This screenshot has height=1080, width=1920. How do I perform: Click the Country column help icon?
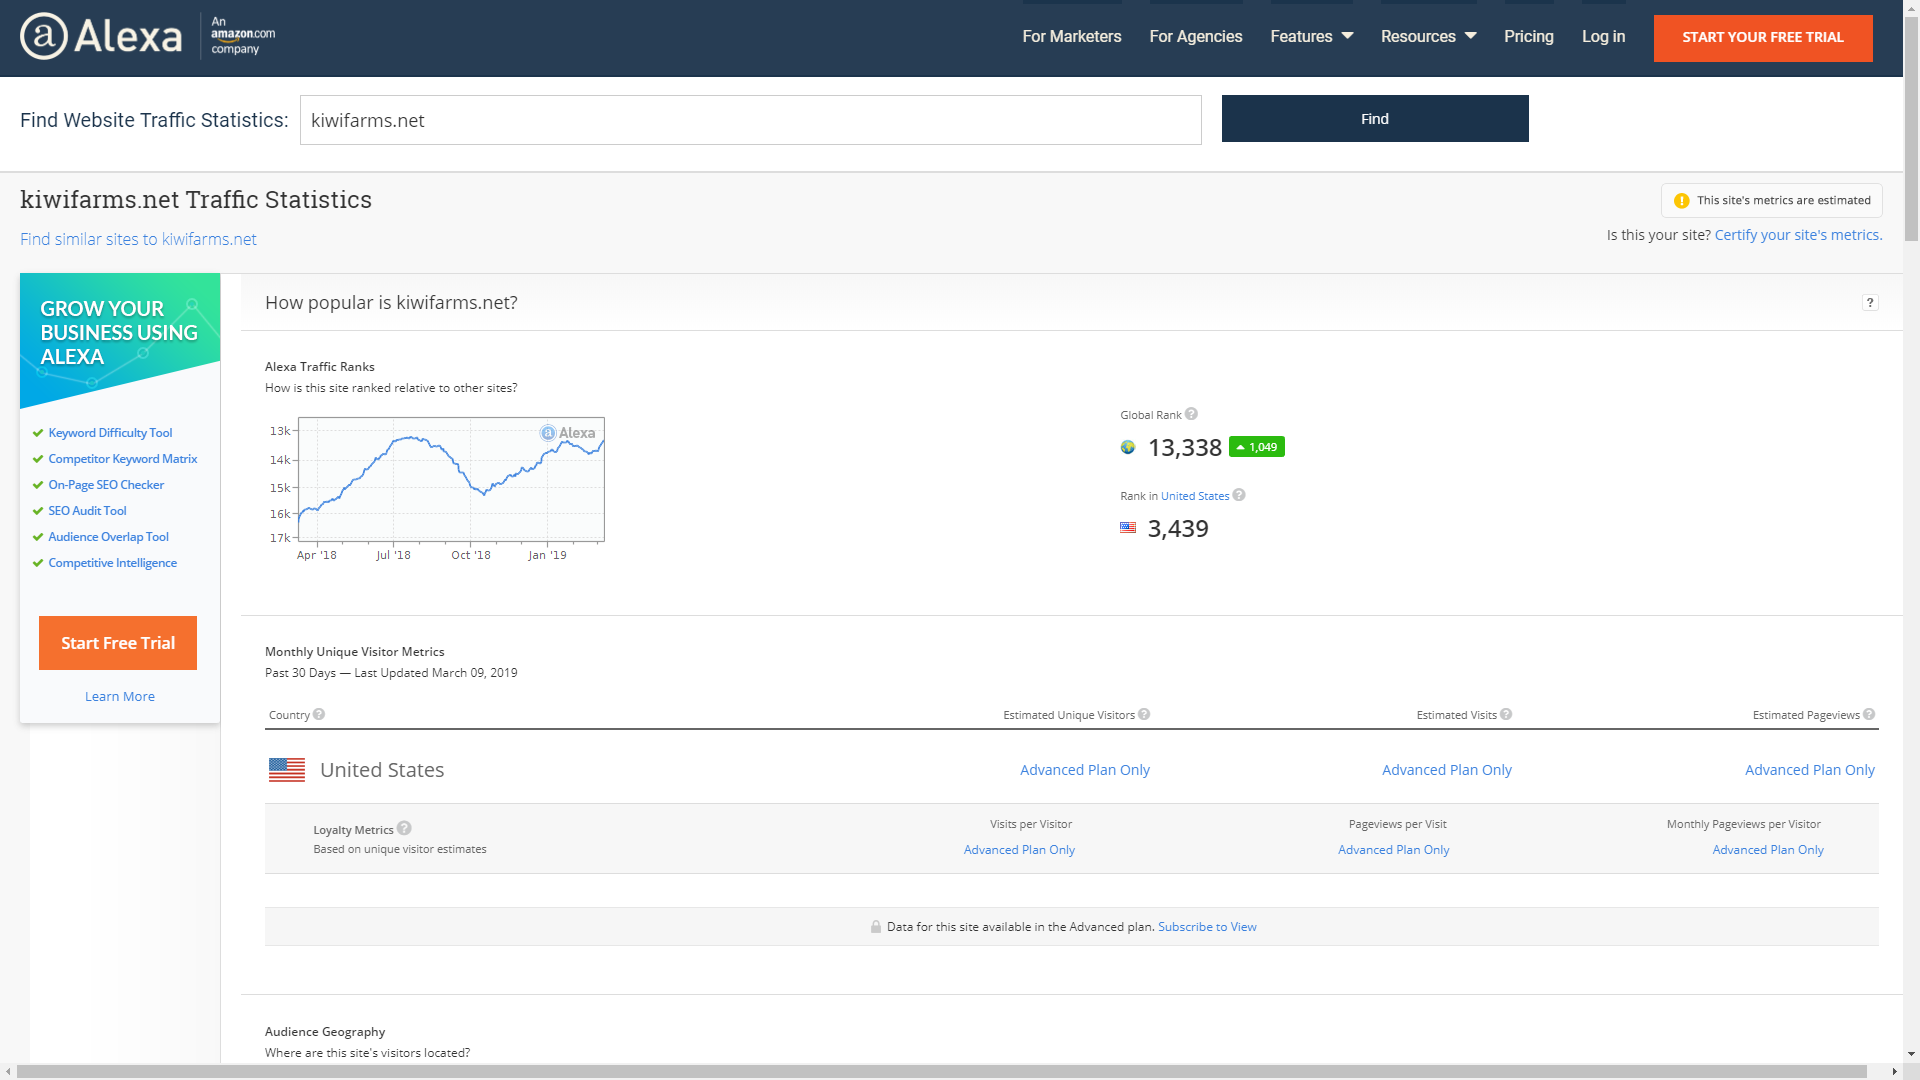[319, 714]
